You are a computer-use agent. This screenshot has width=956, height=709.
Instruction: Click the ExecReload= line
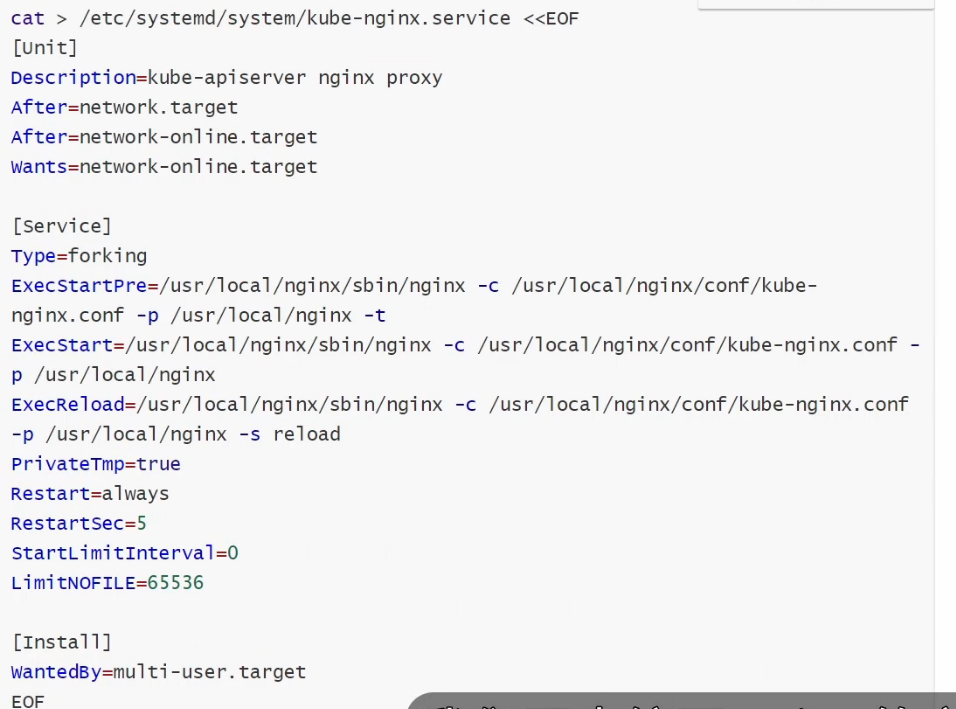[460, 405]
